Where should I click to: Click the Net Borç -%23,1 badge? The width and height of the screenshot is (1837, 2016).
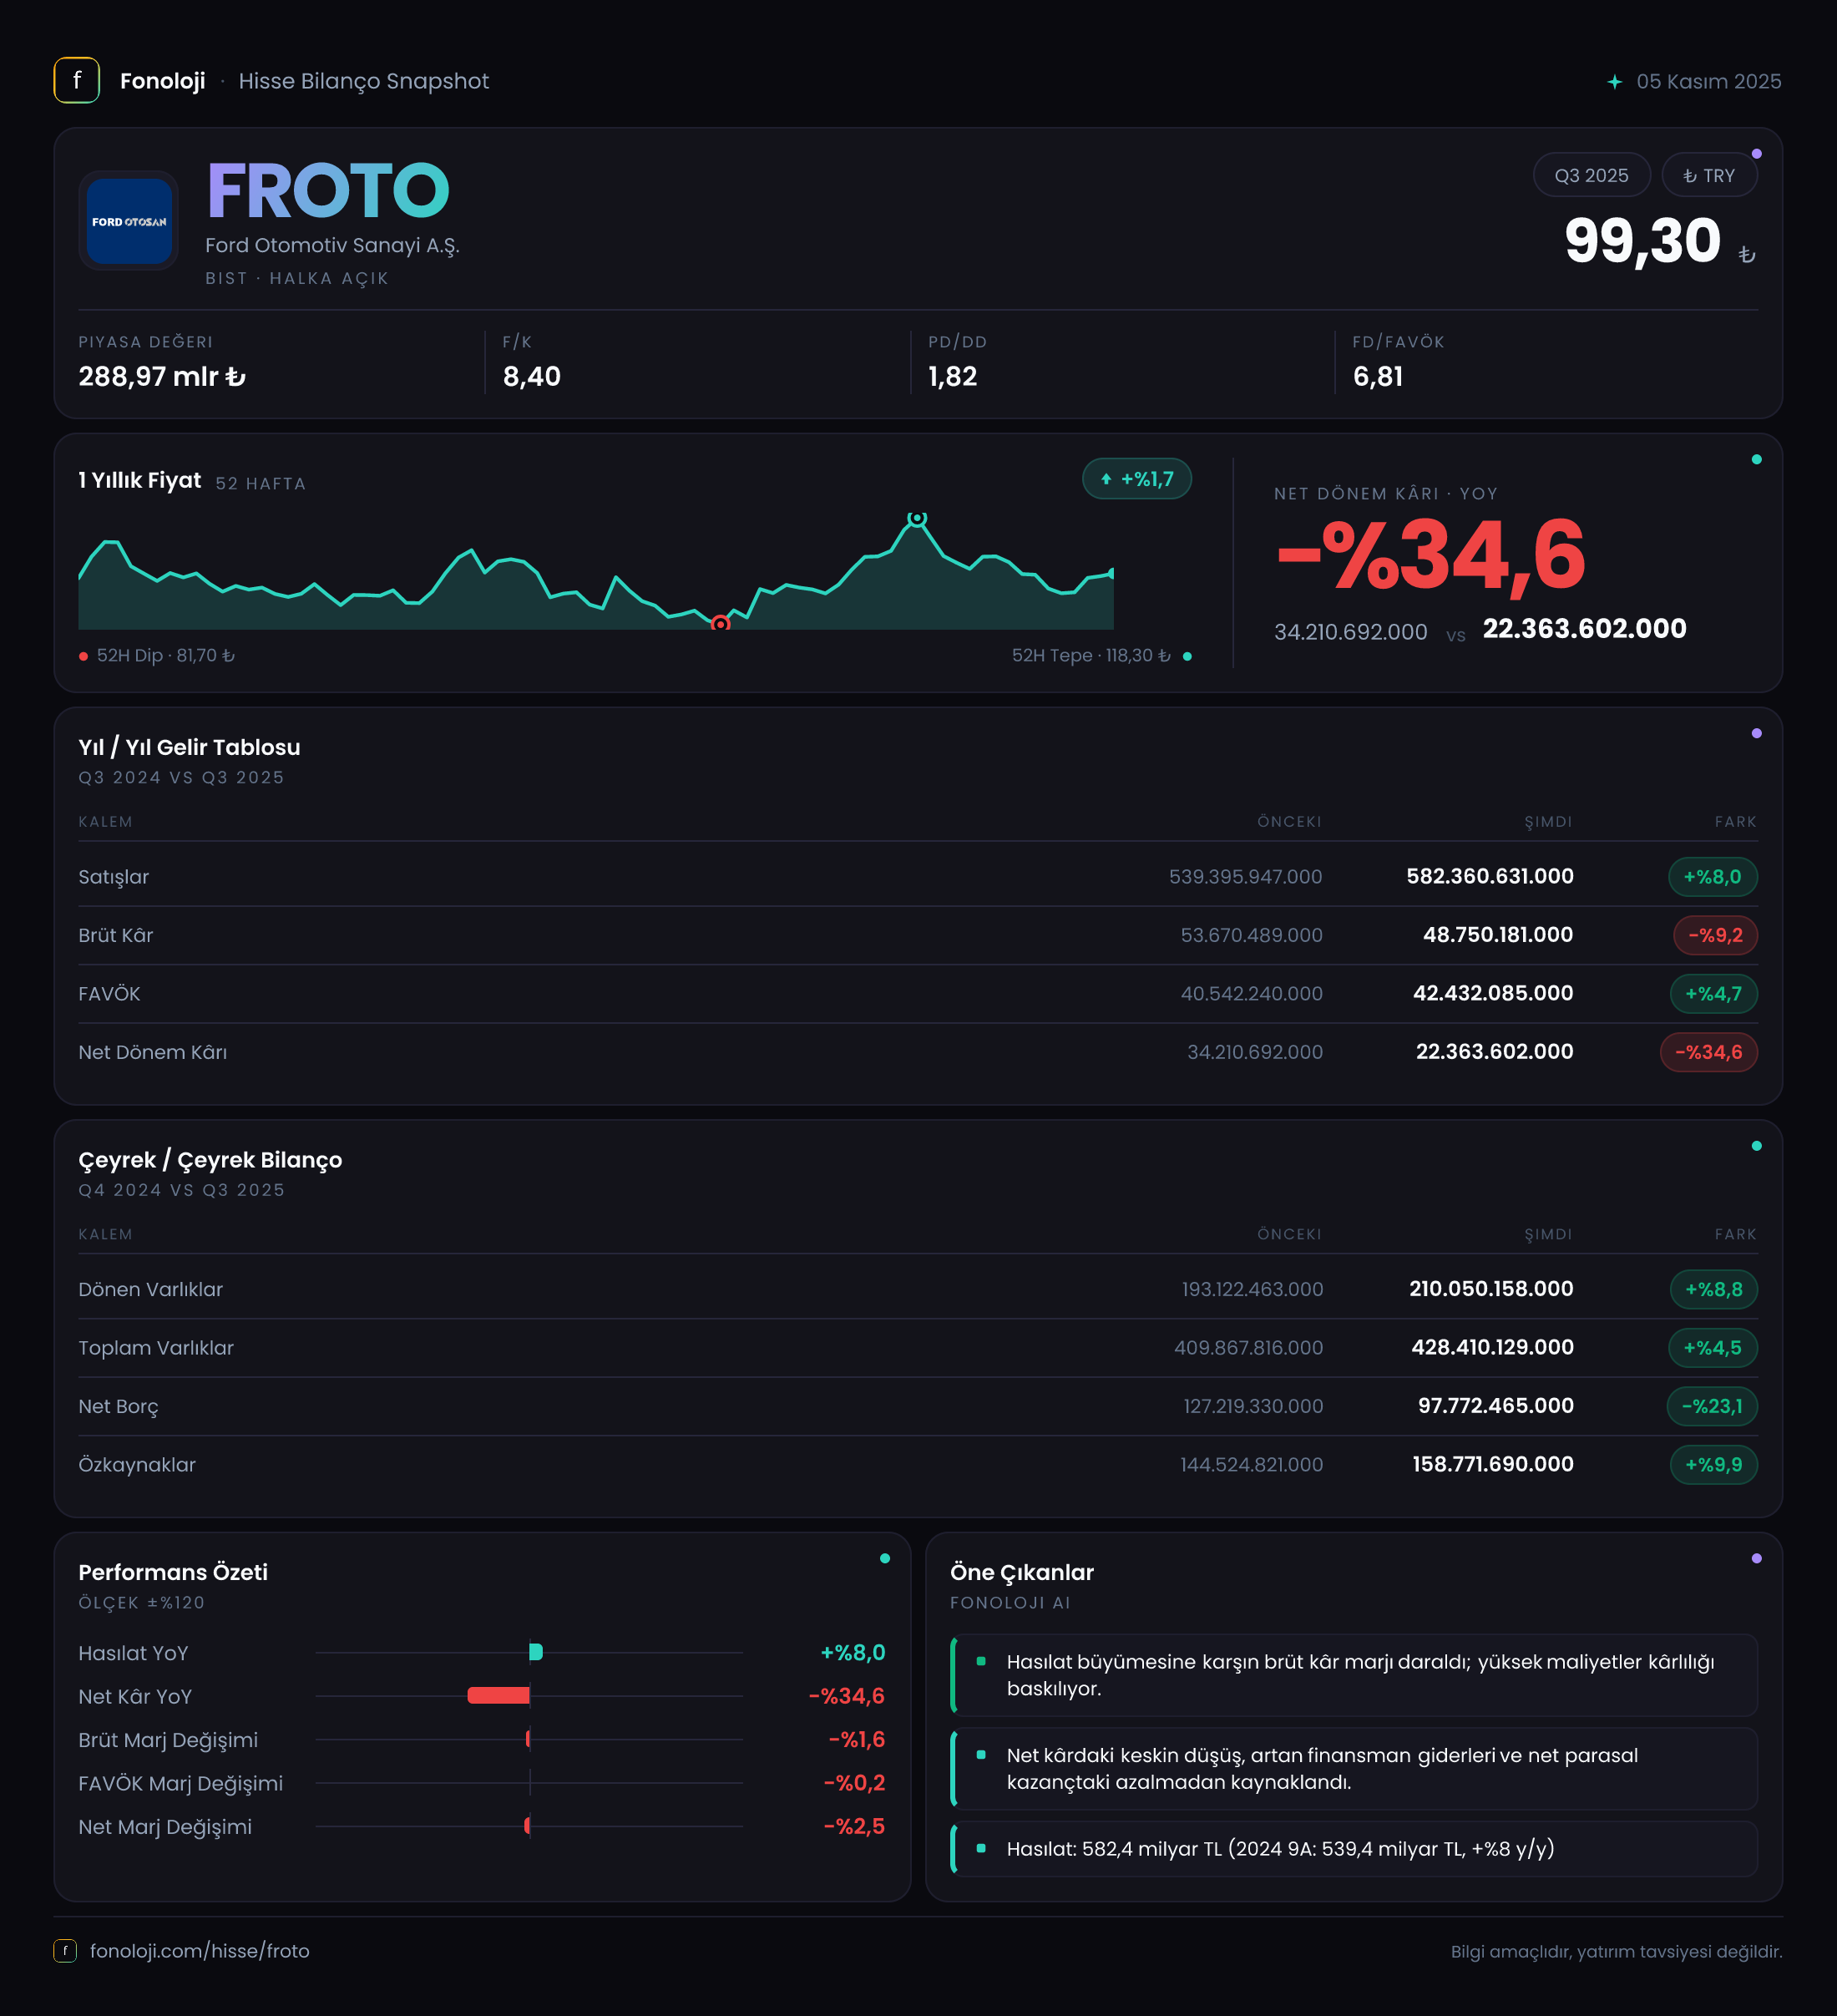coord(1712,1406)
